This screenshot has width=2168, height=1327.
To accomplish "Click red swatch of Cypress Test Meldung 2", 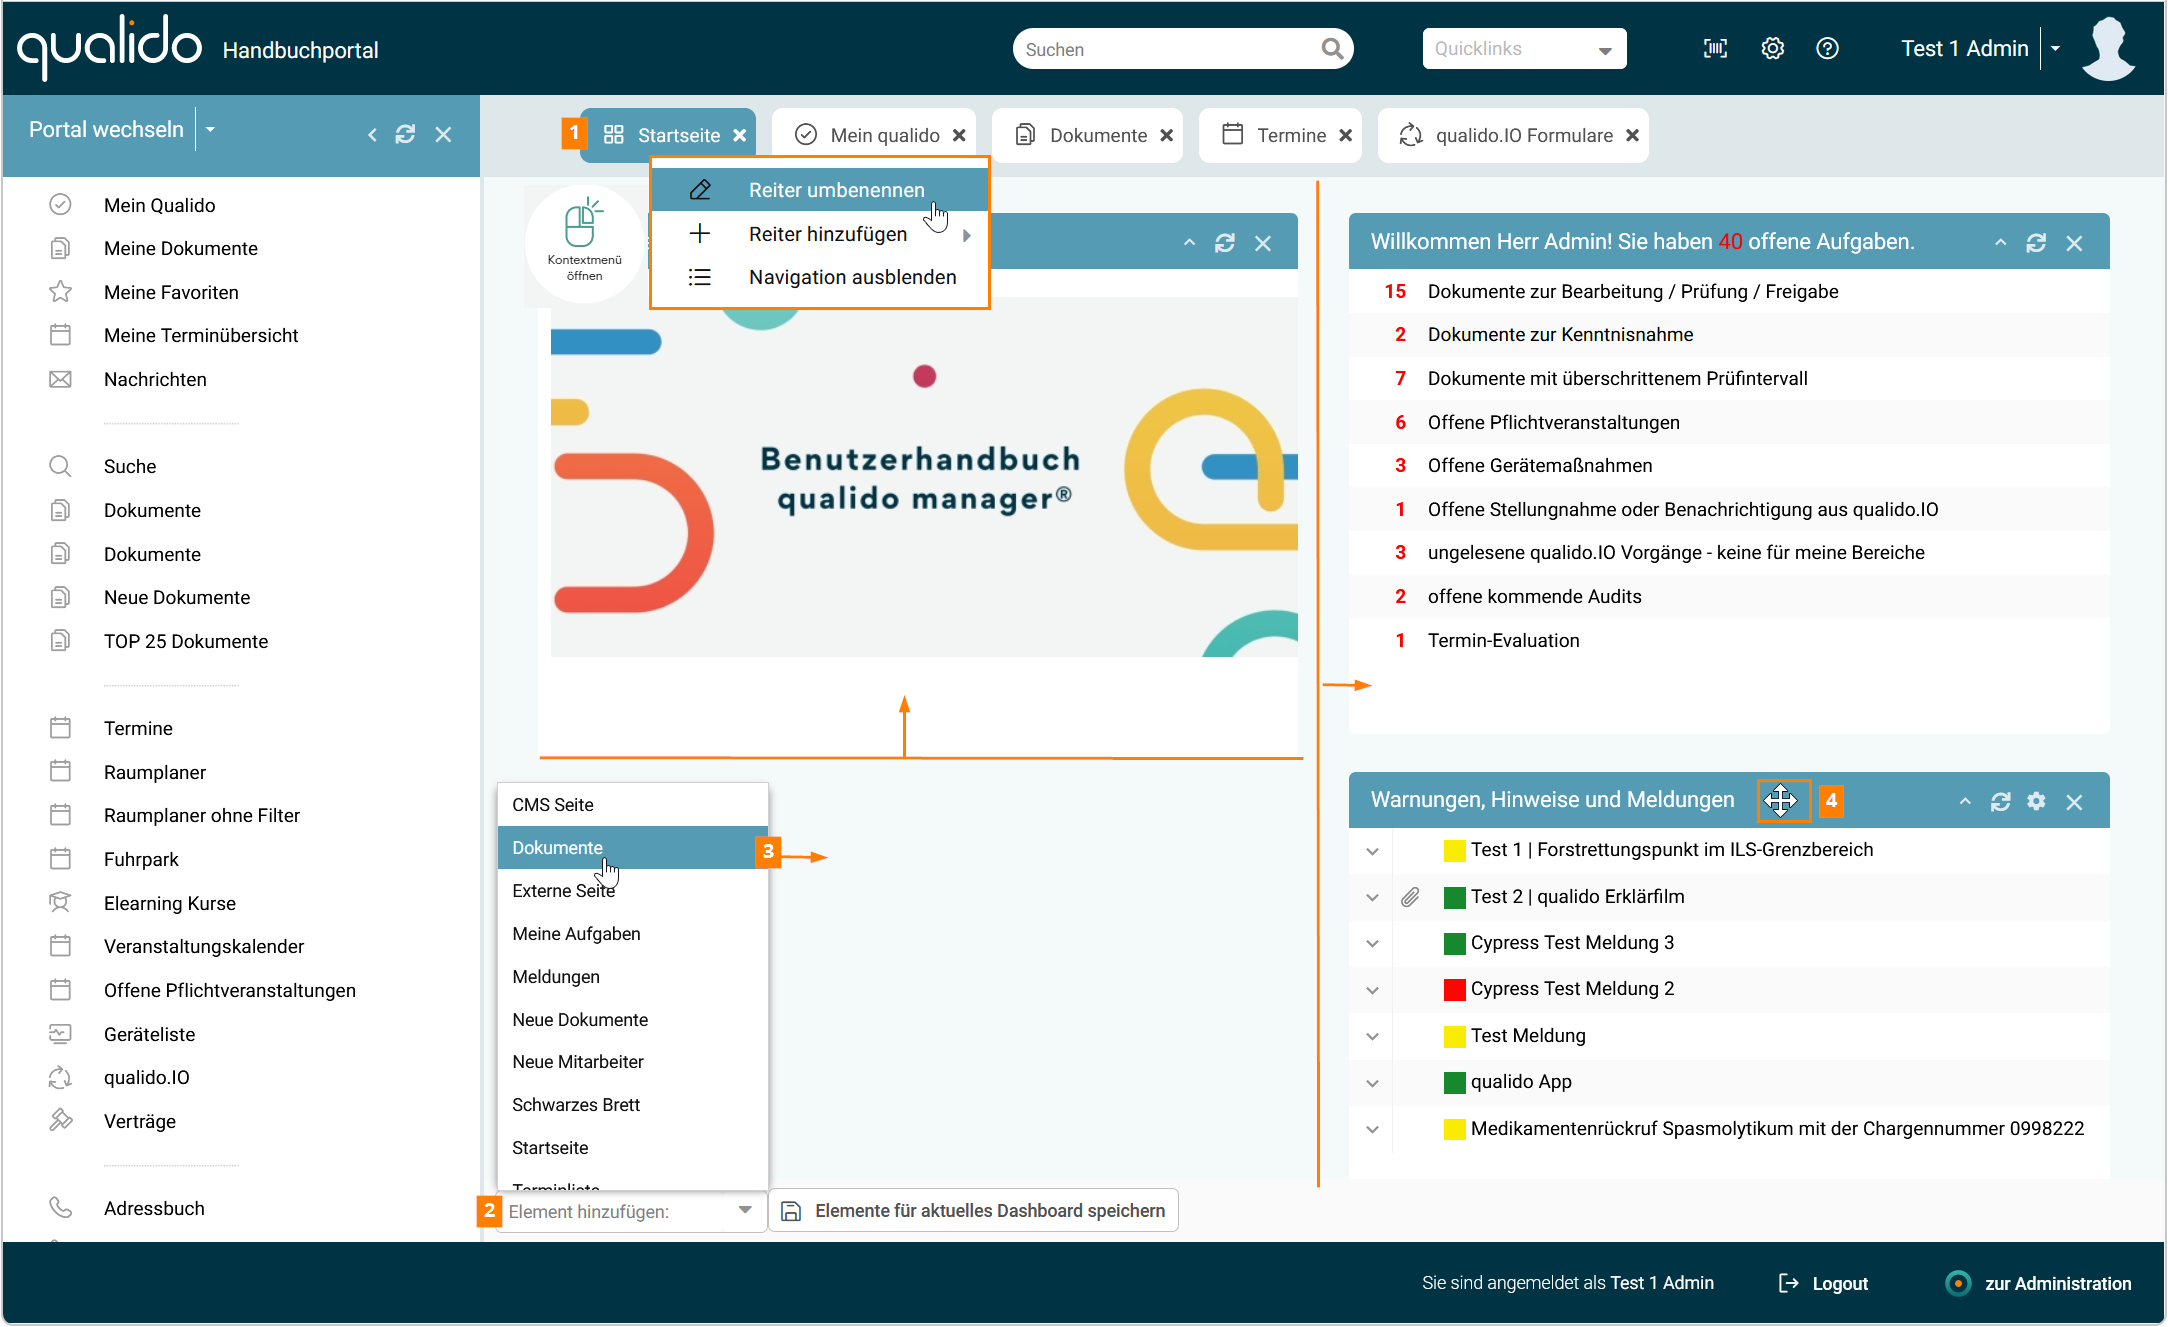I will click(1455, 990).
